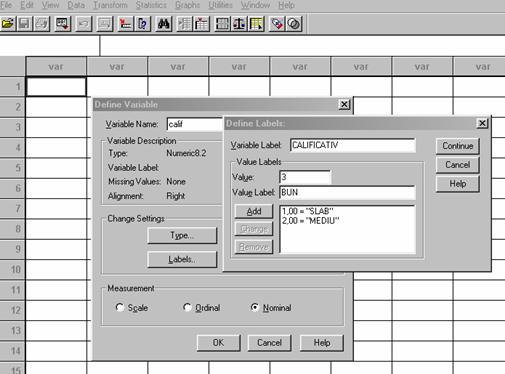Click the Type... button
The image size is (505, 374).
182,236
